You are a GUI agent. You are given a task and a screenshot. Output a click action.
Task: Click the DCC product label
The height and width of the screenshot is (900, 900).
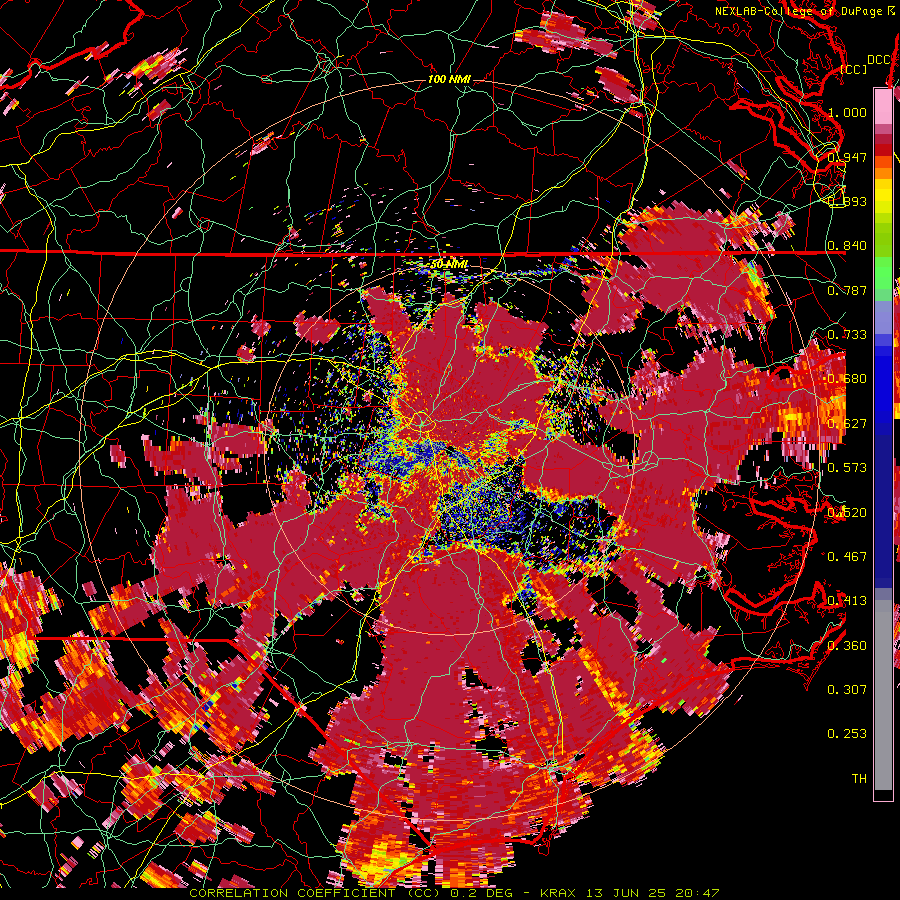coord(879,59)
